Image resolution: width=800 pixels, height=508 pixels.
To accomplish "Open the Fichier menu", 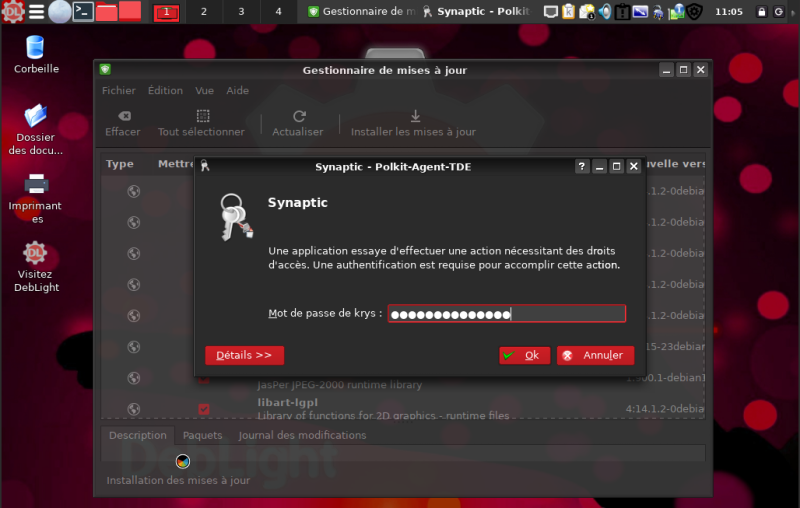I will (118, 90).
